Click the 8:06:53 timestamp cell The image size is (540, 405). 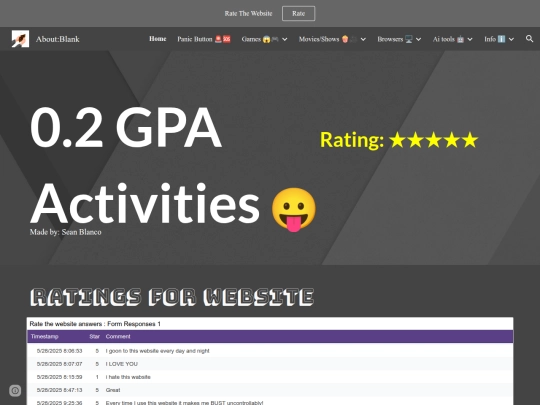tap(59, 351)
